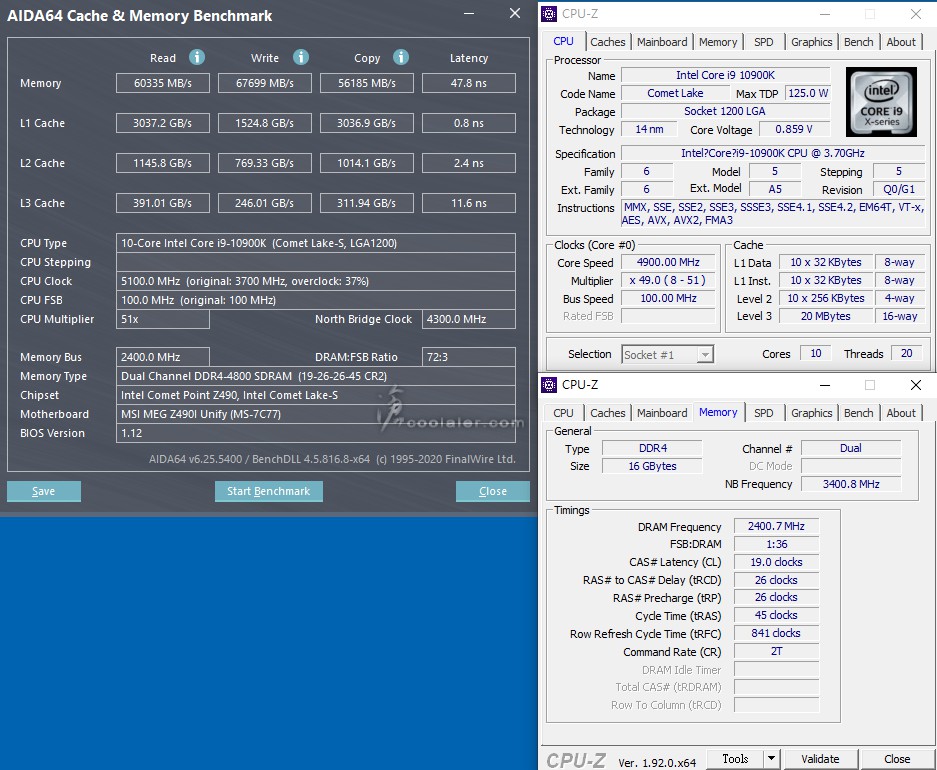The image size is (937, 770).
Task: Click the CPU-Z app icon in top window title bar
Action: pos(549,14)
